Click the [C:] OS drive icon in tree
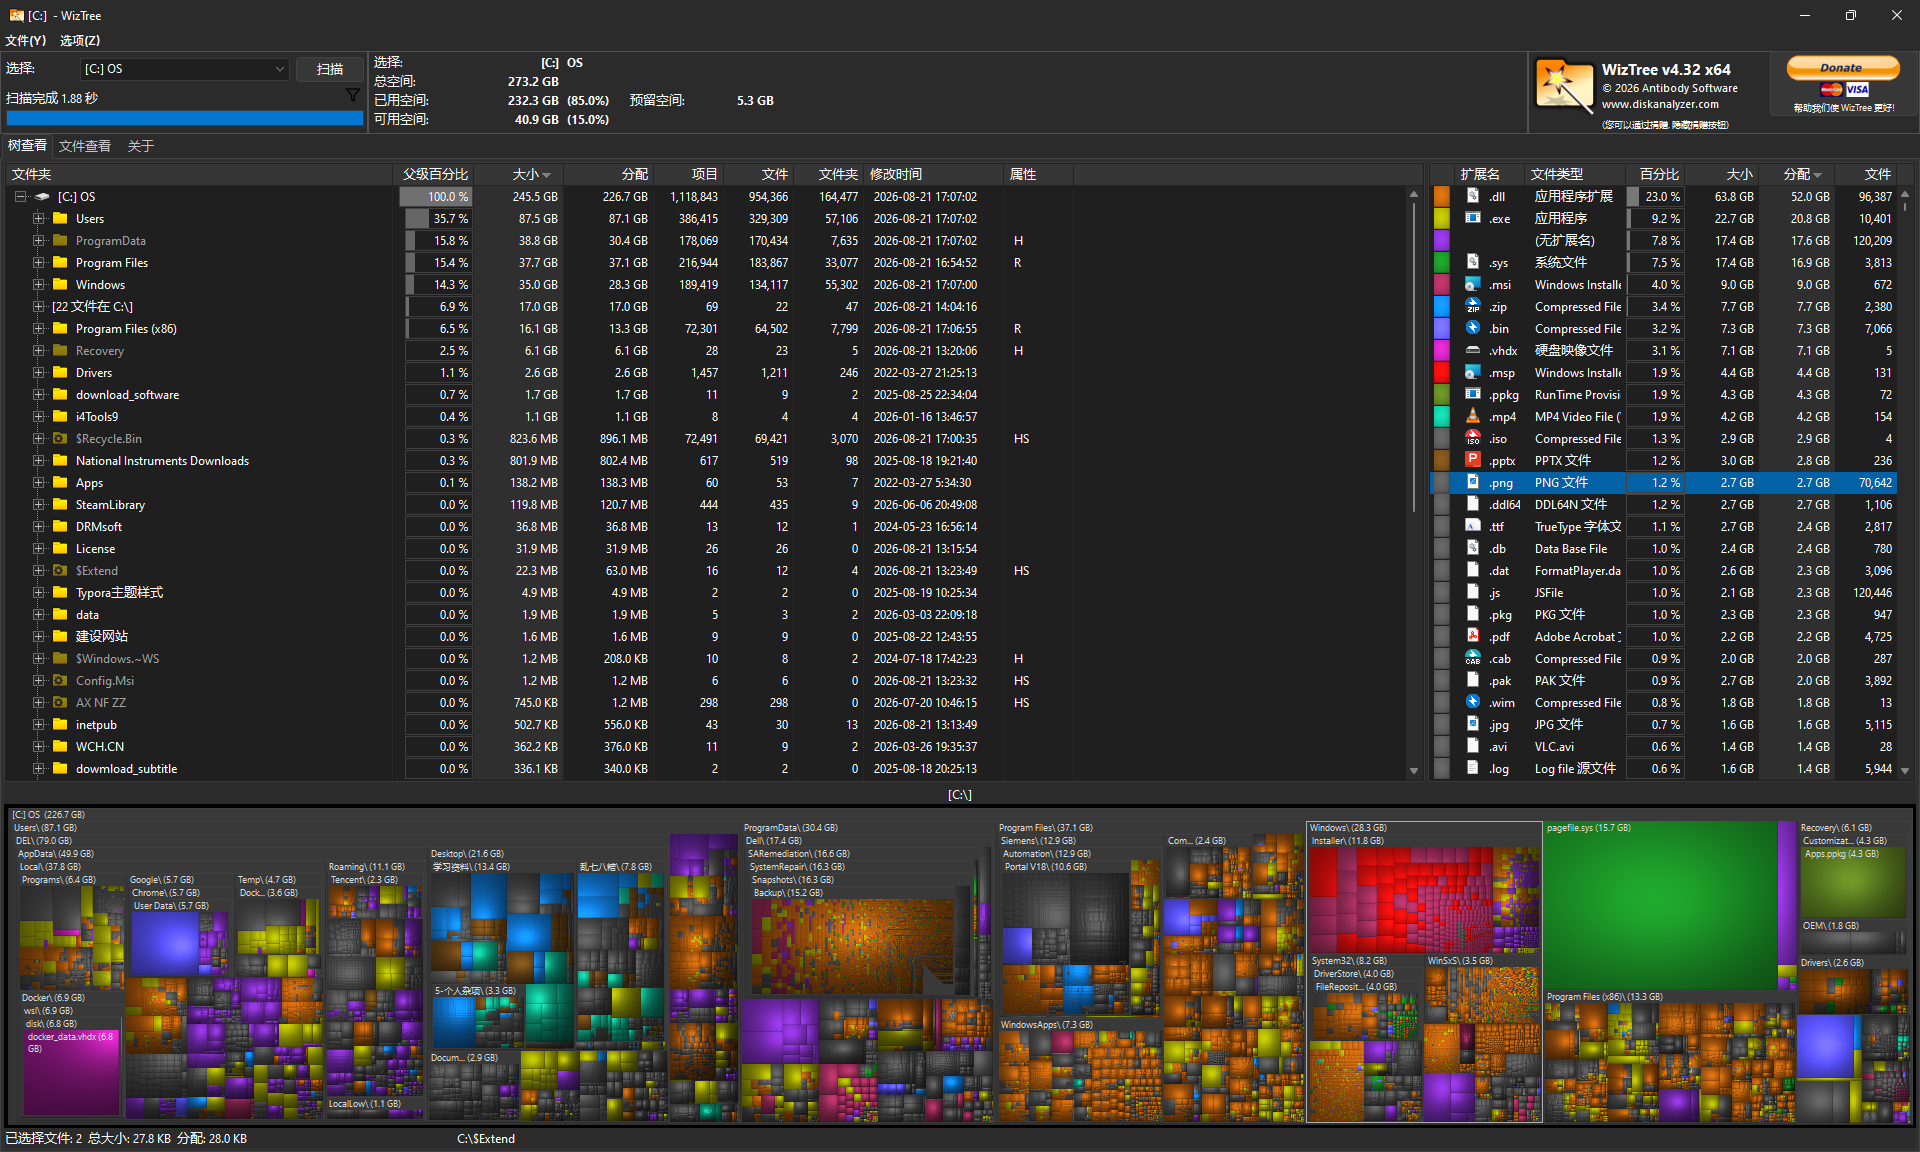 click(42, 196)
